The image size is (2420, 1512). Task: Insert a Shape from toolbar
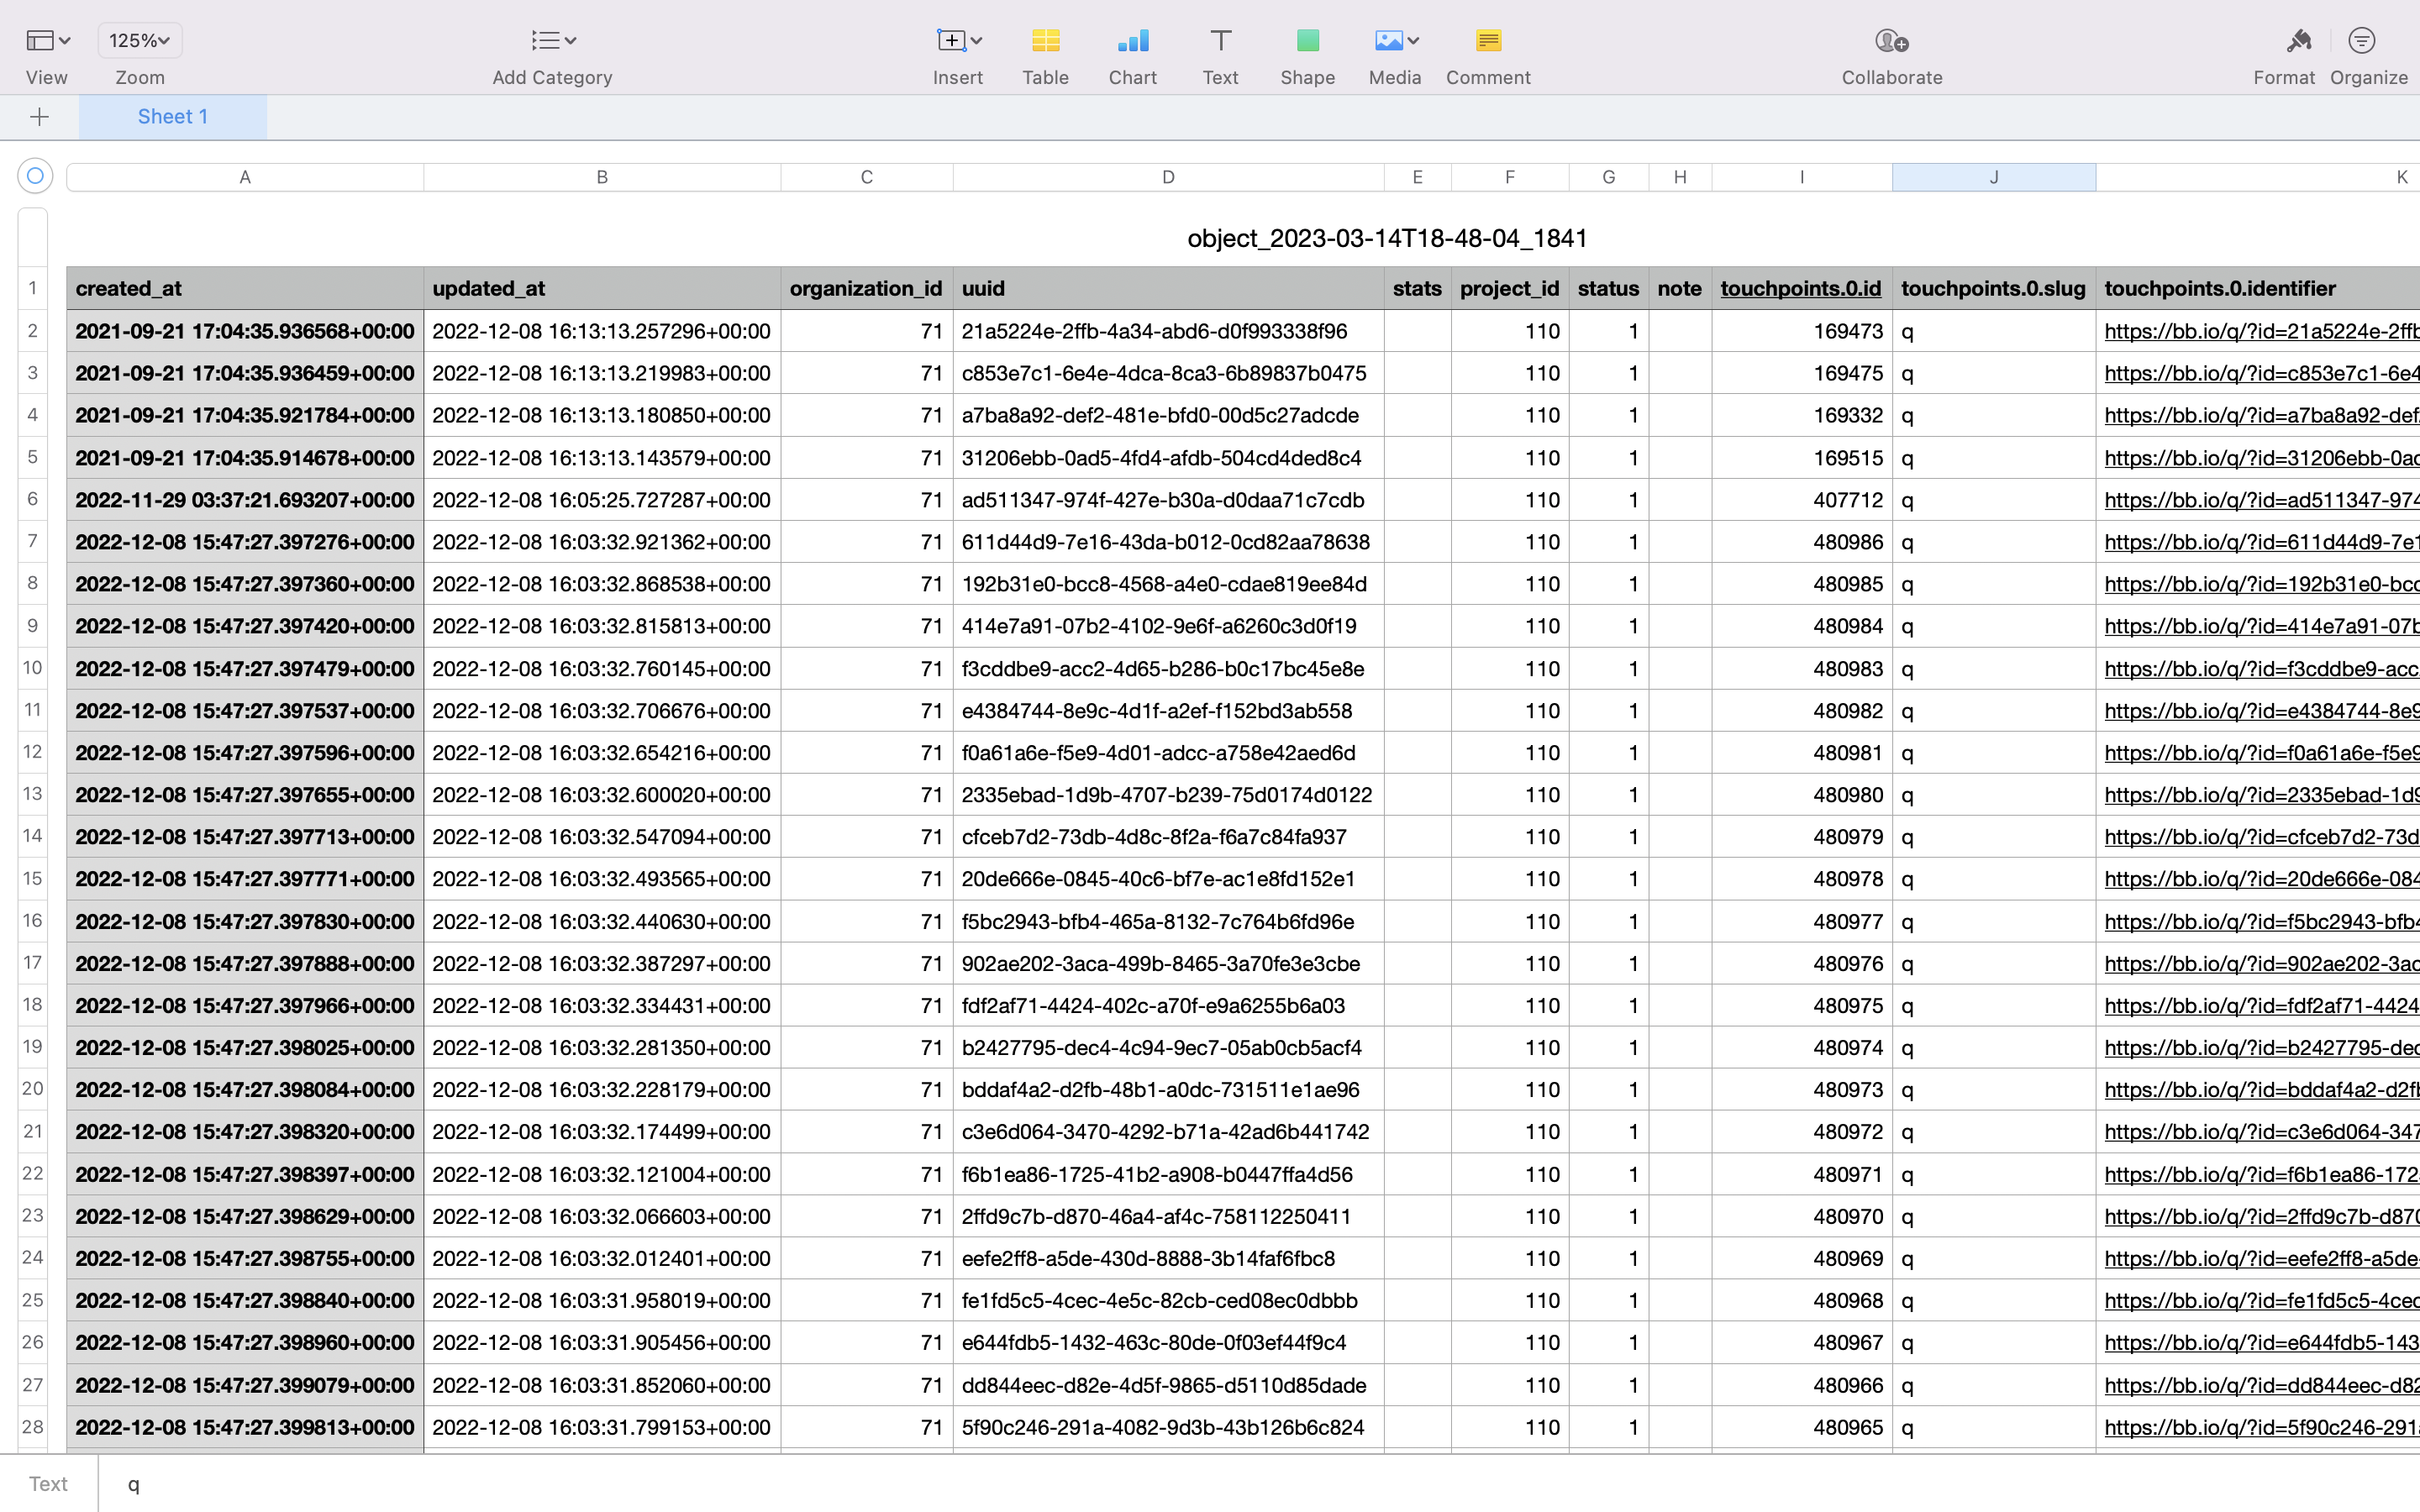click(x=1308, y=40)
